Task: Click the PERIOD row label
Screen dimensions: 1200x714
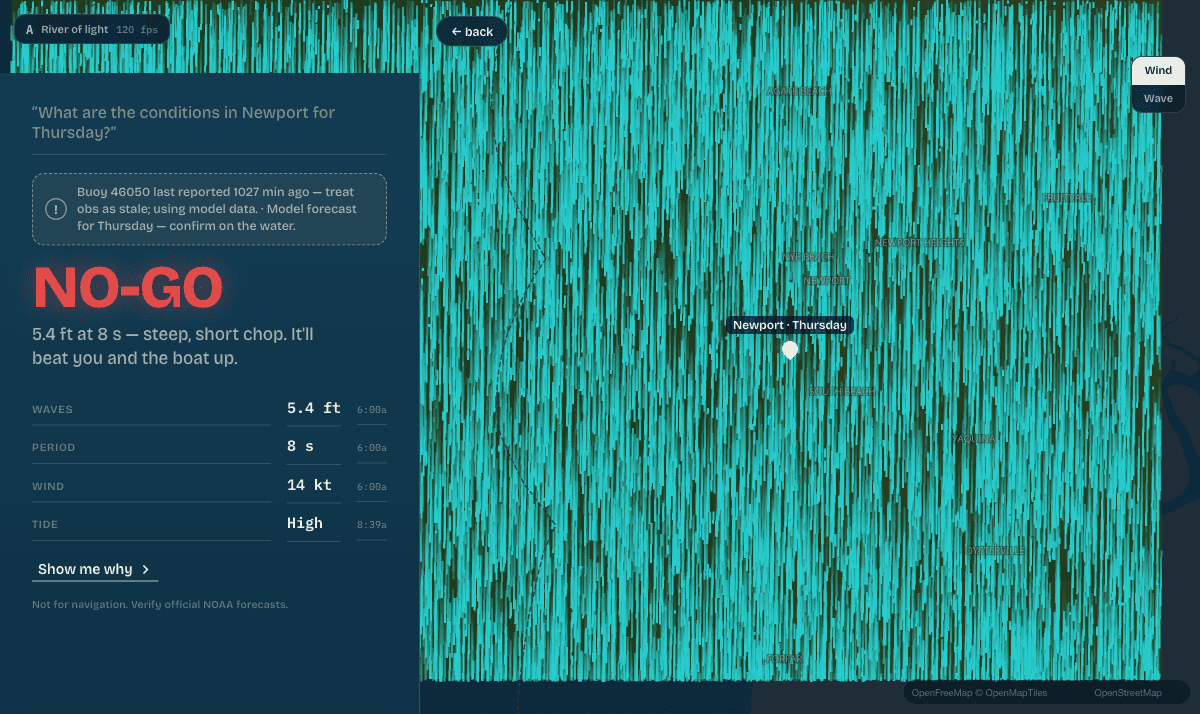Action: 54,448
